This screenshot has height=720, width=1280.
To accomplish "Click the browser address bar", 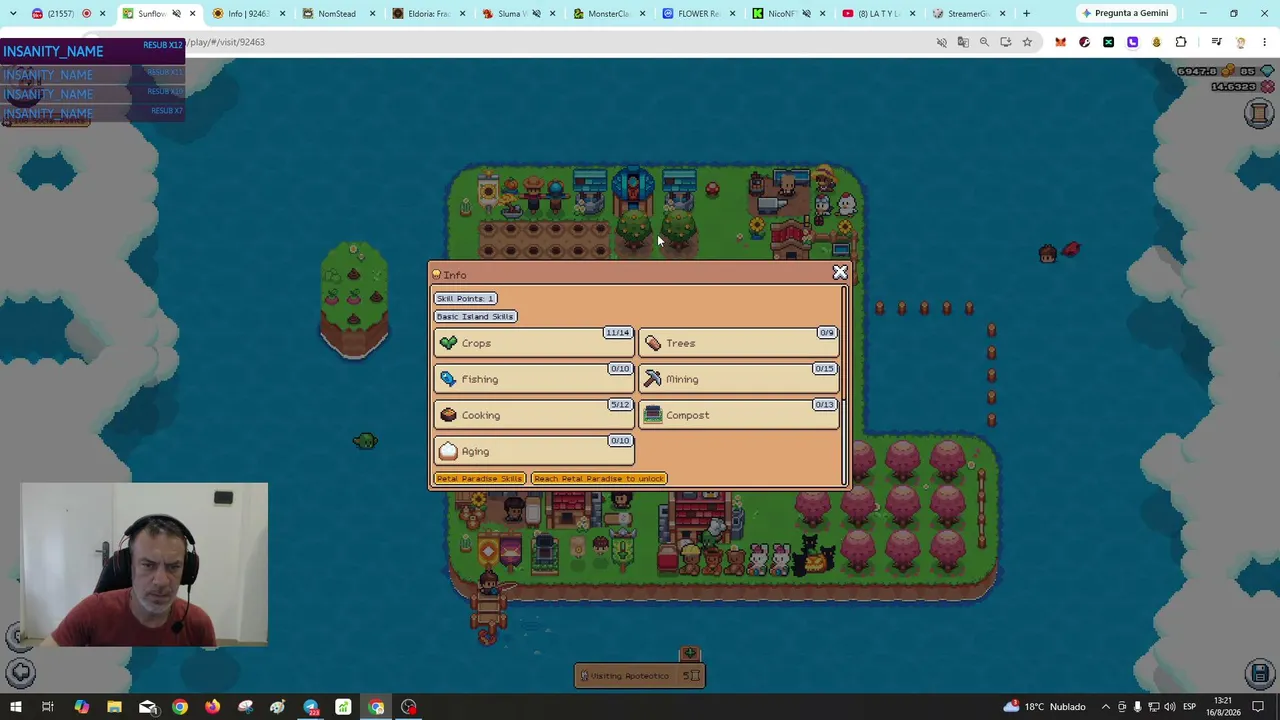I will [x=564, y=42].
